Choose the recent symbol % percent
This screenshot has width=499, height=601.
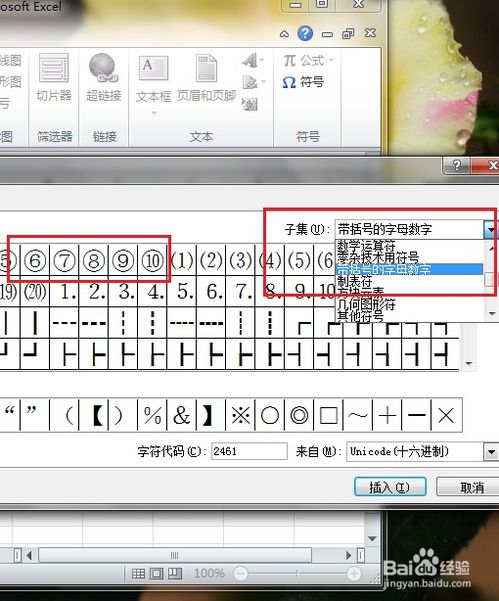[153, 415]
